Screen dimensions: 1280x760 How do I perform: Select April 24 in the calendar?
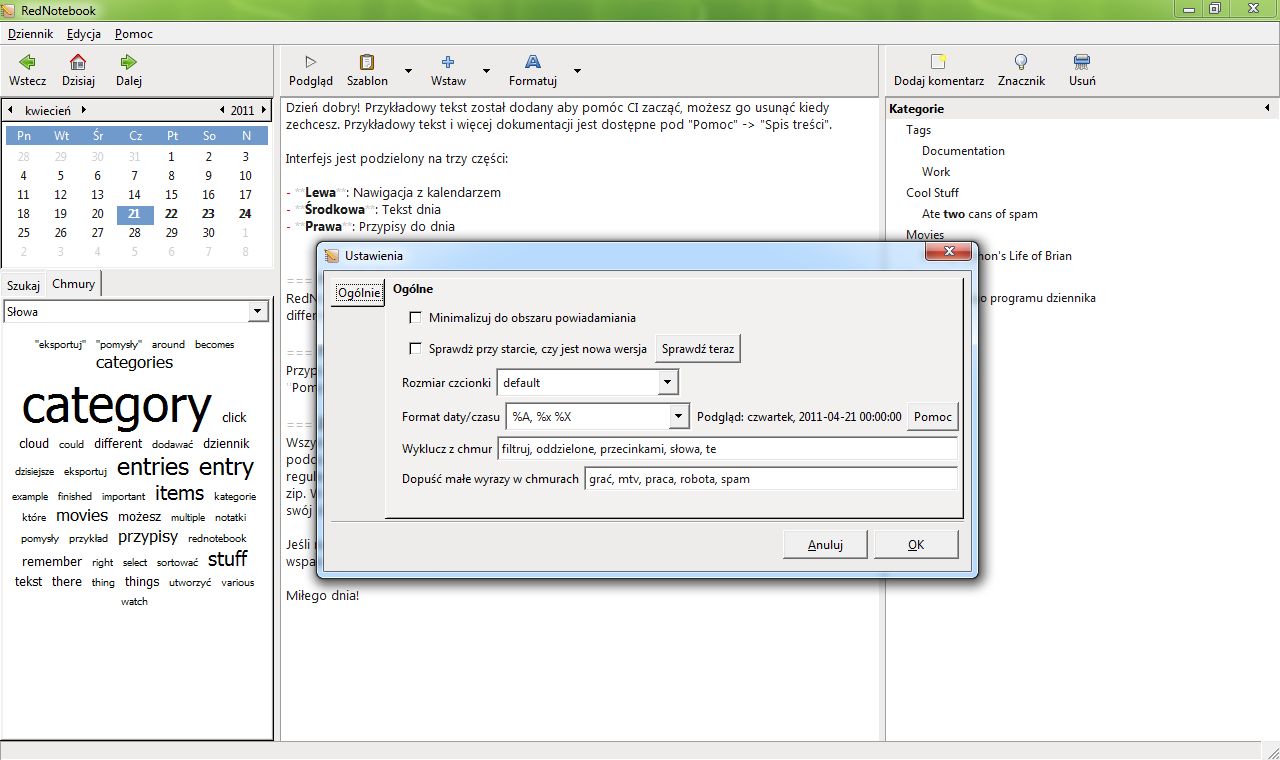(245, 213)
